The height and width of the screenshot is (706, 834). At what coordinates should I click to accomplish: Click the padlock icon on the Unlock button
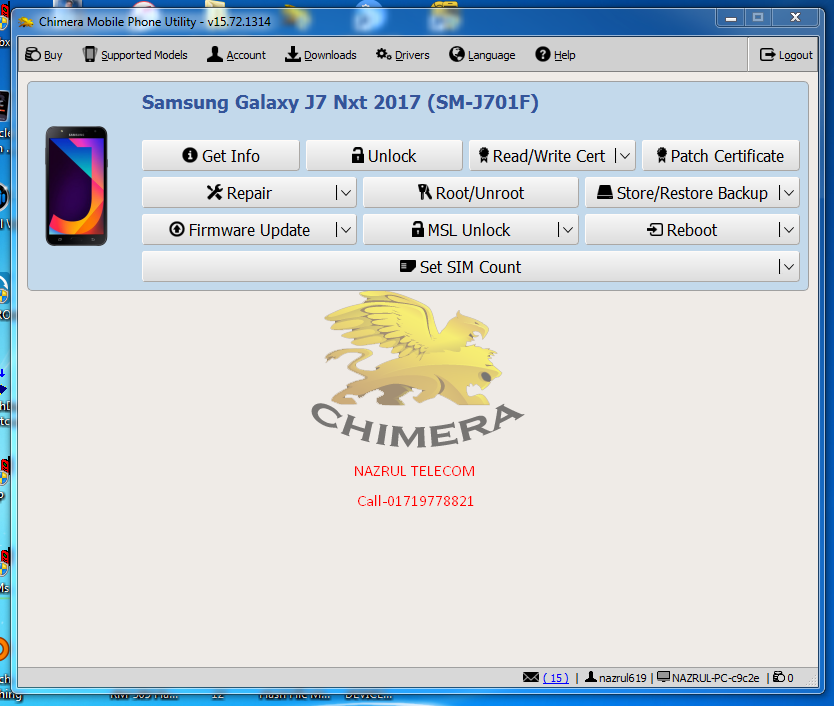[358, 155]
